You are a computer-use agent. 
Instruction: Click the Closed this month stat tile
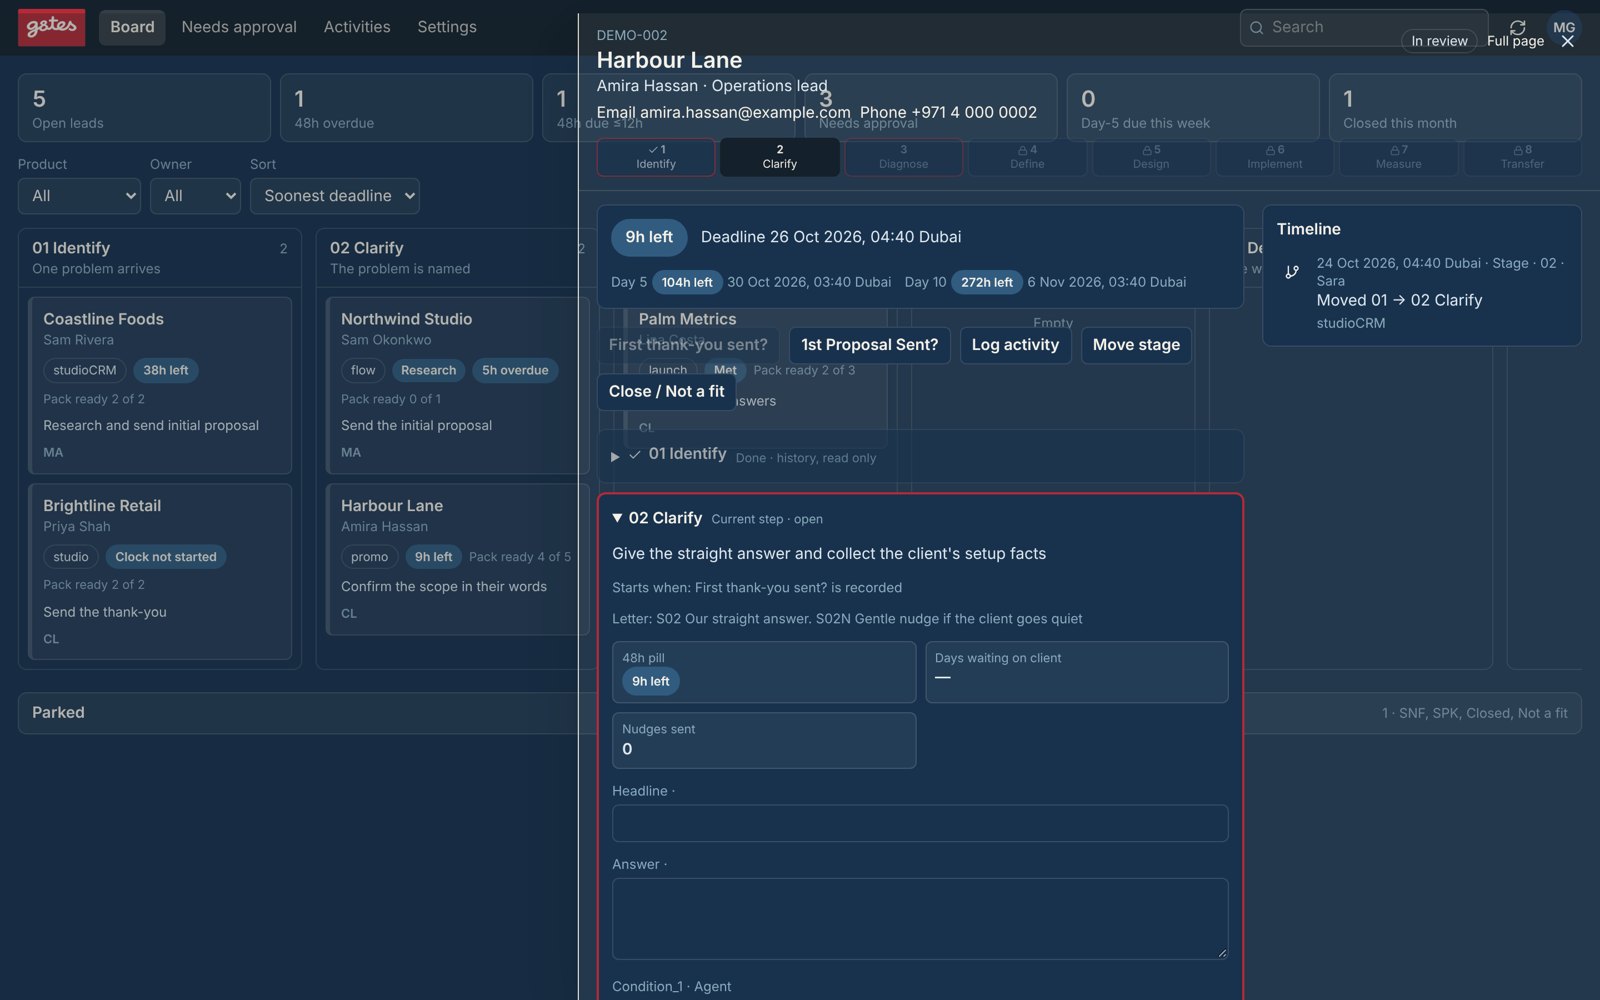[x=1455, y=108]
